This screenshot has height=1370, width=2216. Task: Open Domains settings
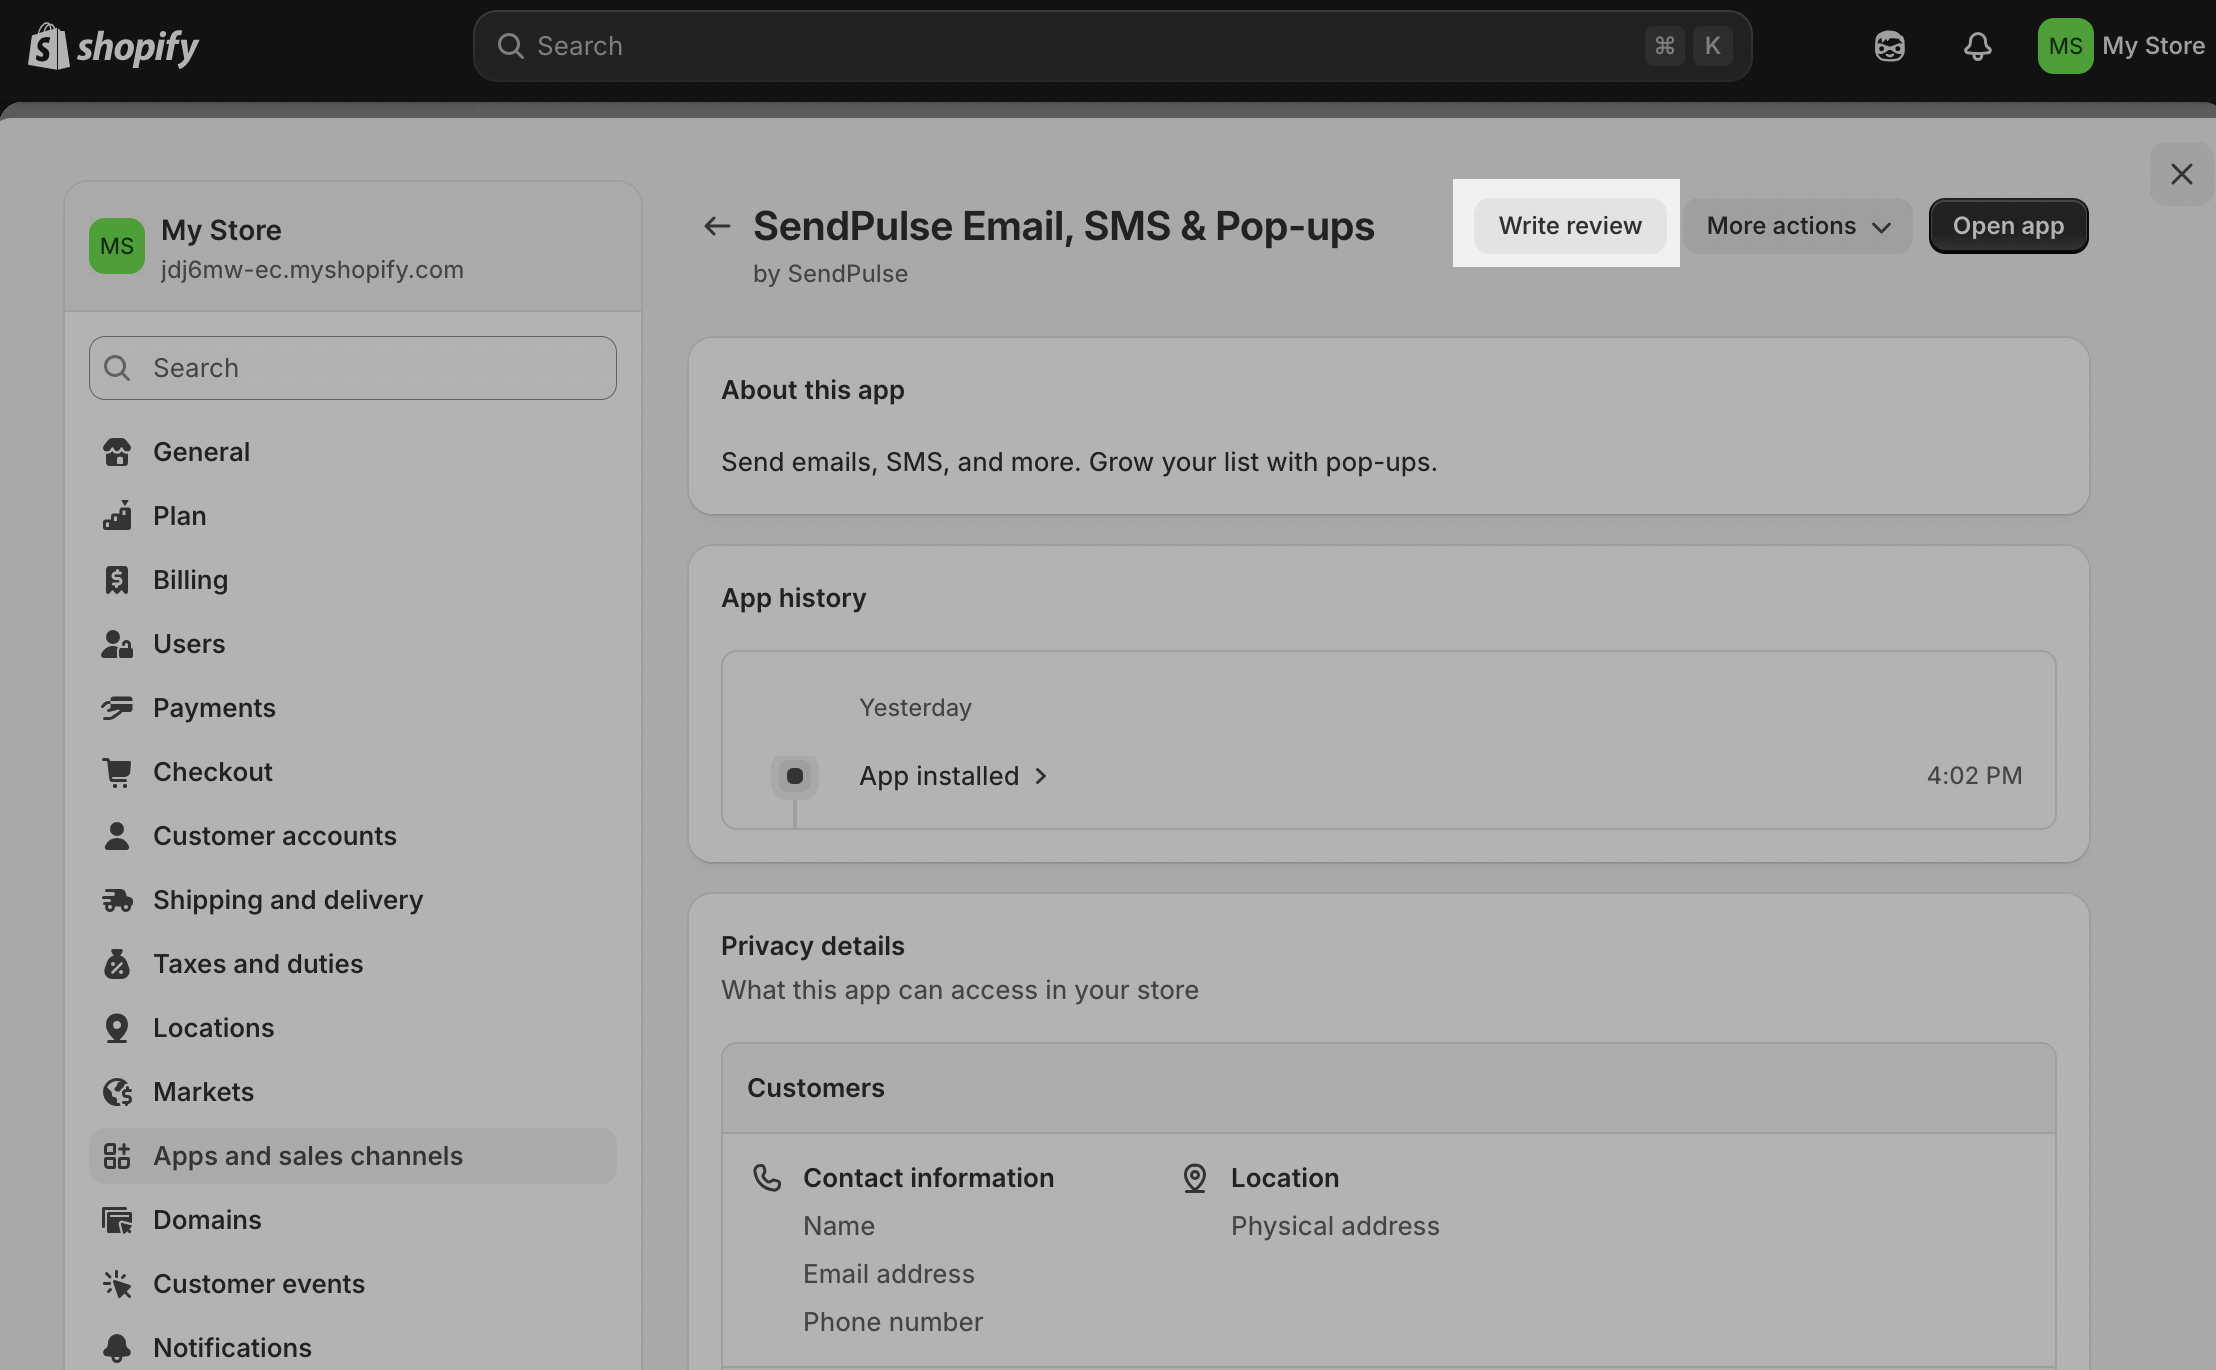coord(353,1220)
